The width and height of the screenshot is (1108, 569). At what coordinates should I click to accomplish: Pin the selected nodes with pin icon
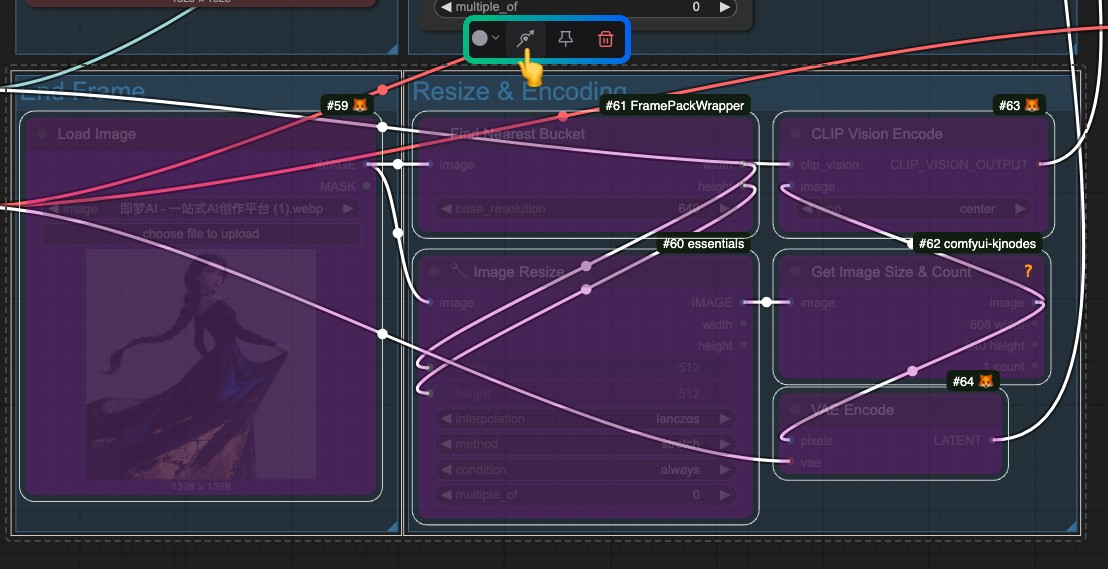[x=566, y=39]
